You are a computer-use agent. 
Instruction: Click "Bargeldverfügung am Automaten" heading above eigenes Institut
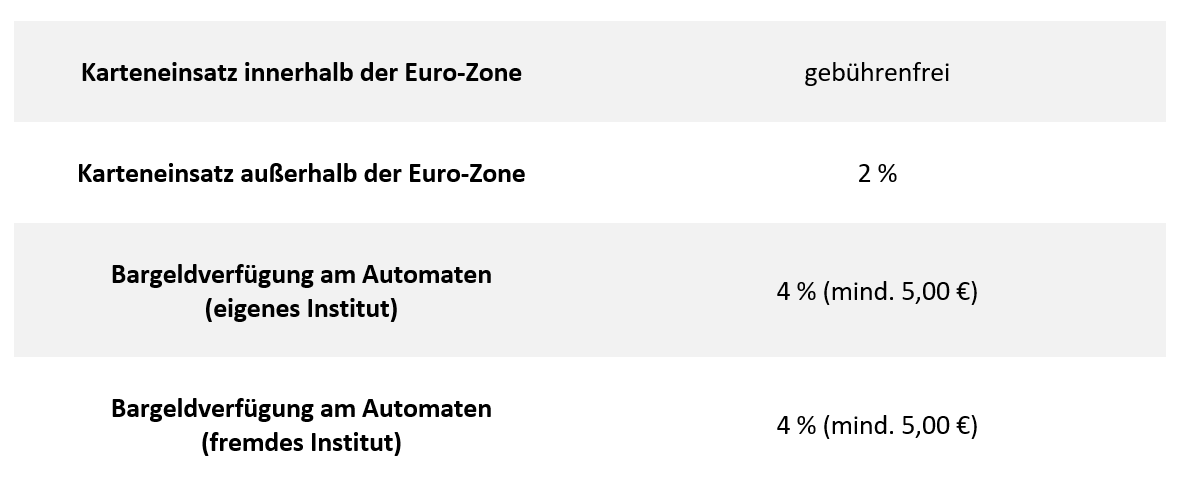(x=301, y=274)
